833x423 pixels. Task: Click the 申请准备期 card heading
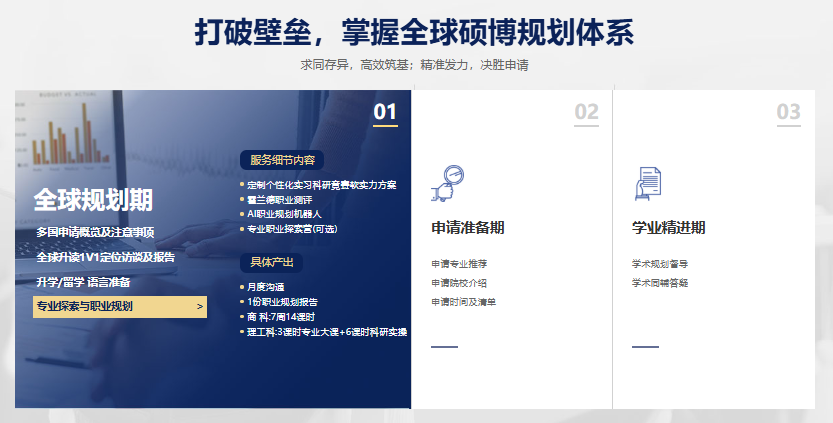[x=468, y=228]
